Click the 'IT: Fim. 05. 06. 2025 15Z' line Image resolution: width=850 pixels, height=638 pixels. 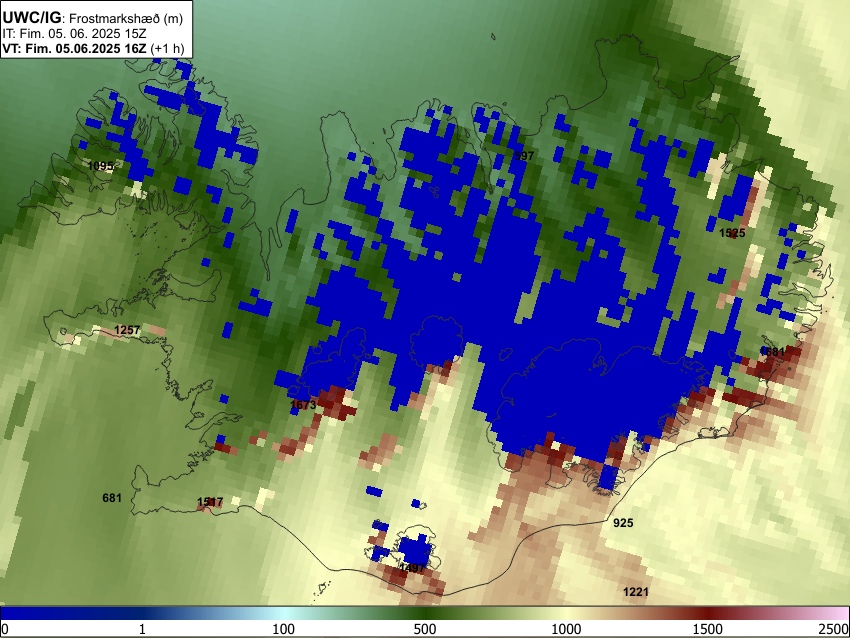point(74,34)
